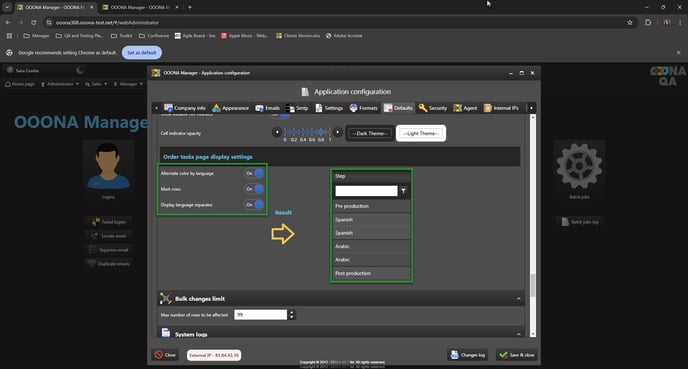Disable the Mark rows switch

click(x=254, y=189)
